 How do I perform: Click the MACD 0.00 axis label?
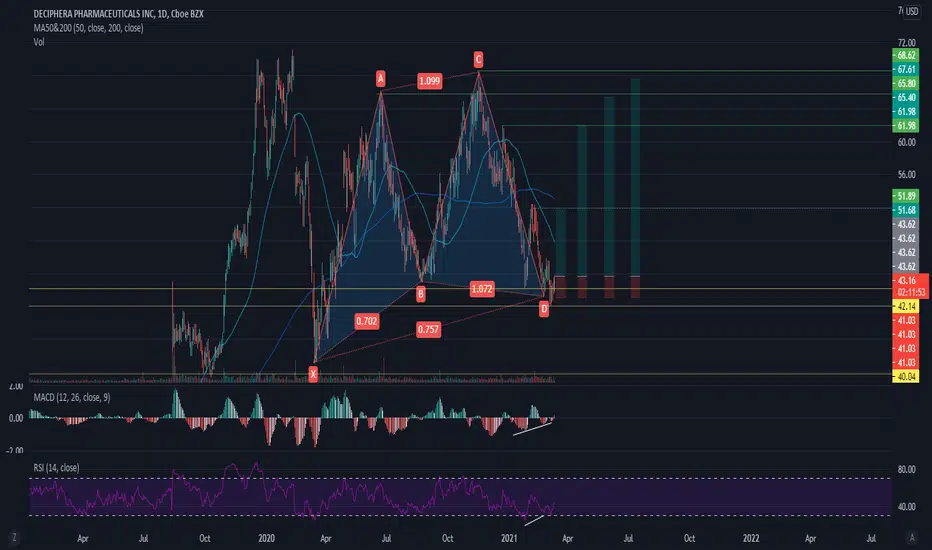(x=16, y=418)
